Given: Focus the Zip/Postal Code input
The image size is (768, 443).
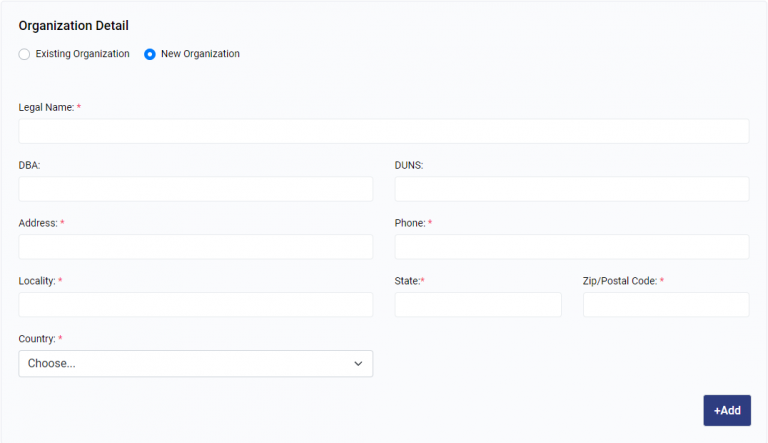Looking at the screenshot, I should coord(665,305).
